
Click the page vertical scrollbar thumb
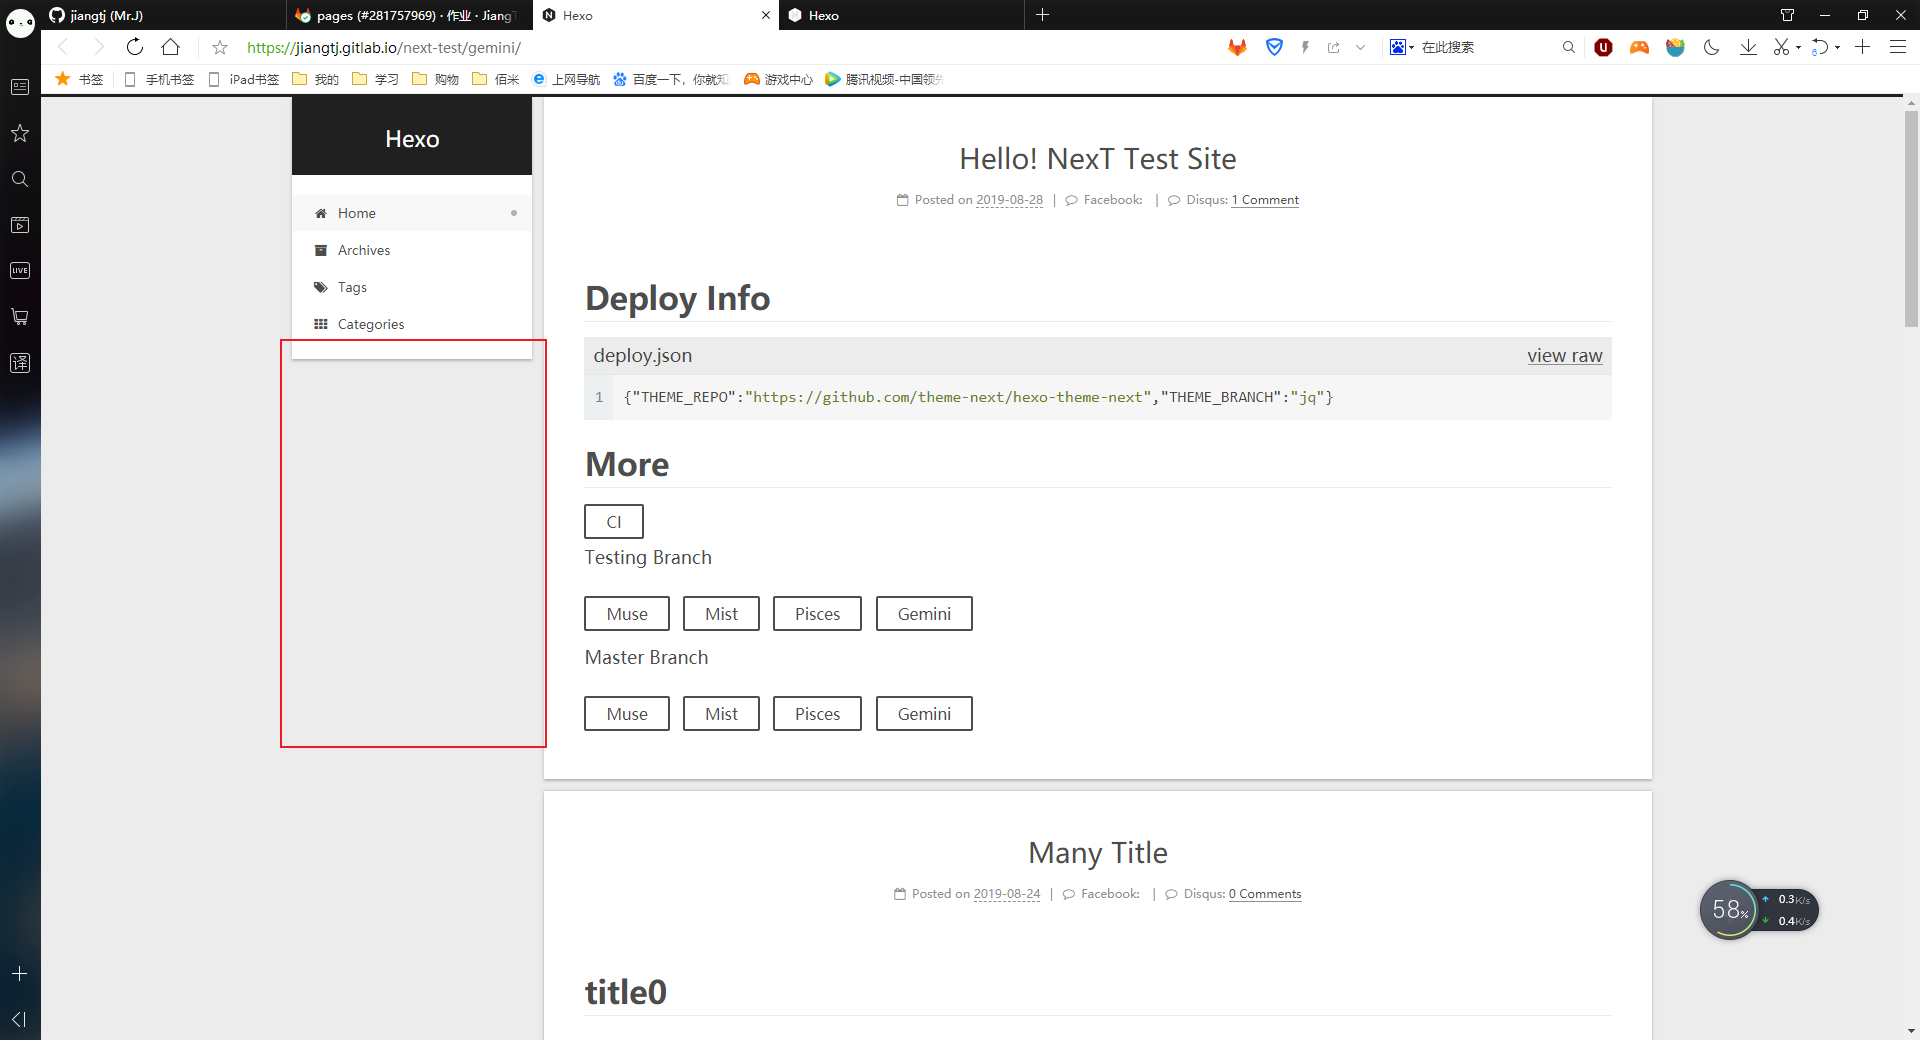[1911, 218]
